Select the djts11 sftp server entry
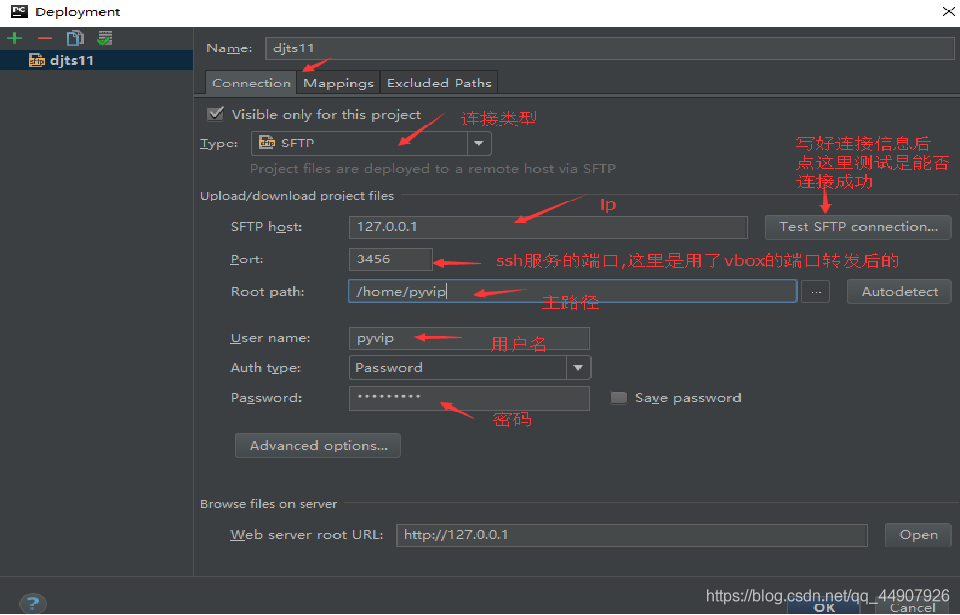The width and height of the screenshot is (960, 615). (x=71, y=60)
